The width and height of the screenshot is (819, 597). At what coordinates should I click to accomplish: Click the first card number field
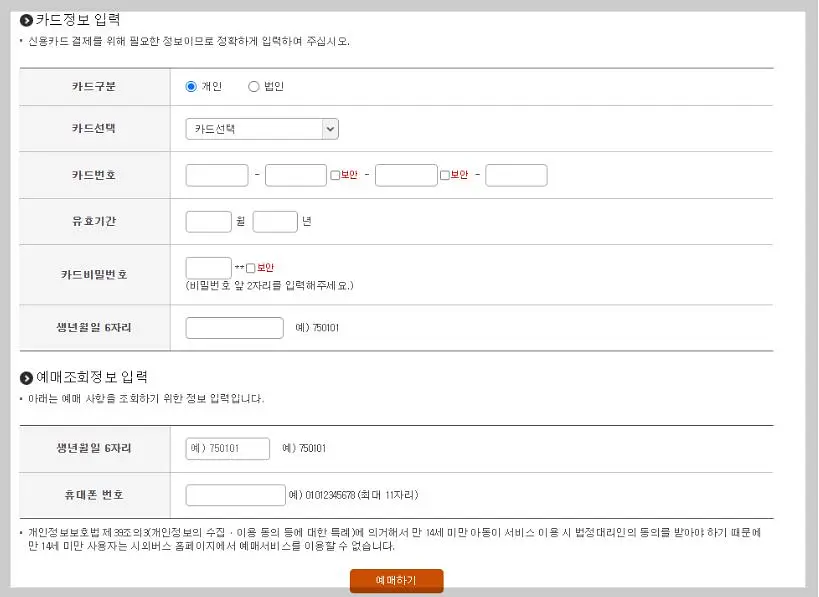click(x=217, y=175)
